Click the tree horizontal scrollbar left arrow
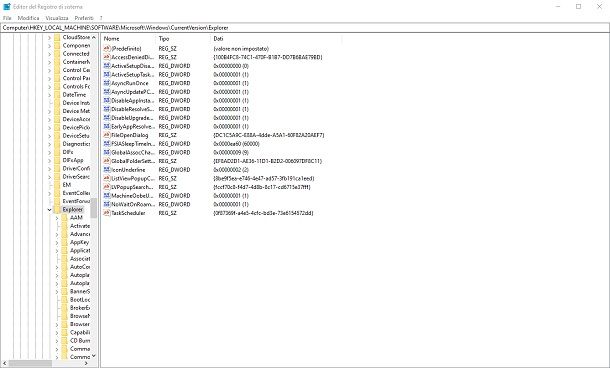 click(x=4, y=363)
